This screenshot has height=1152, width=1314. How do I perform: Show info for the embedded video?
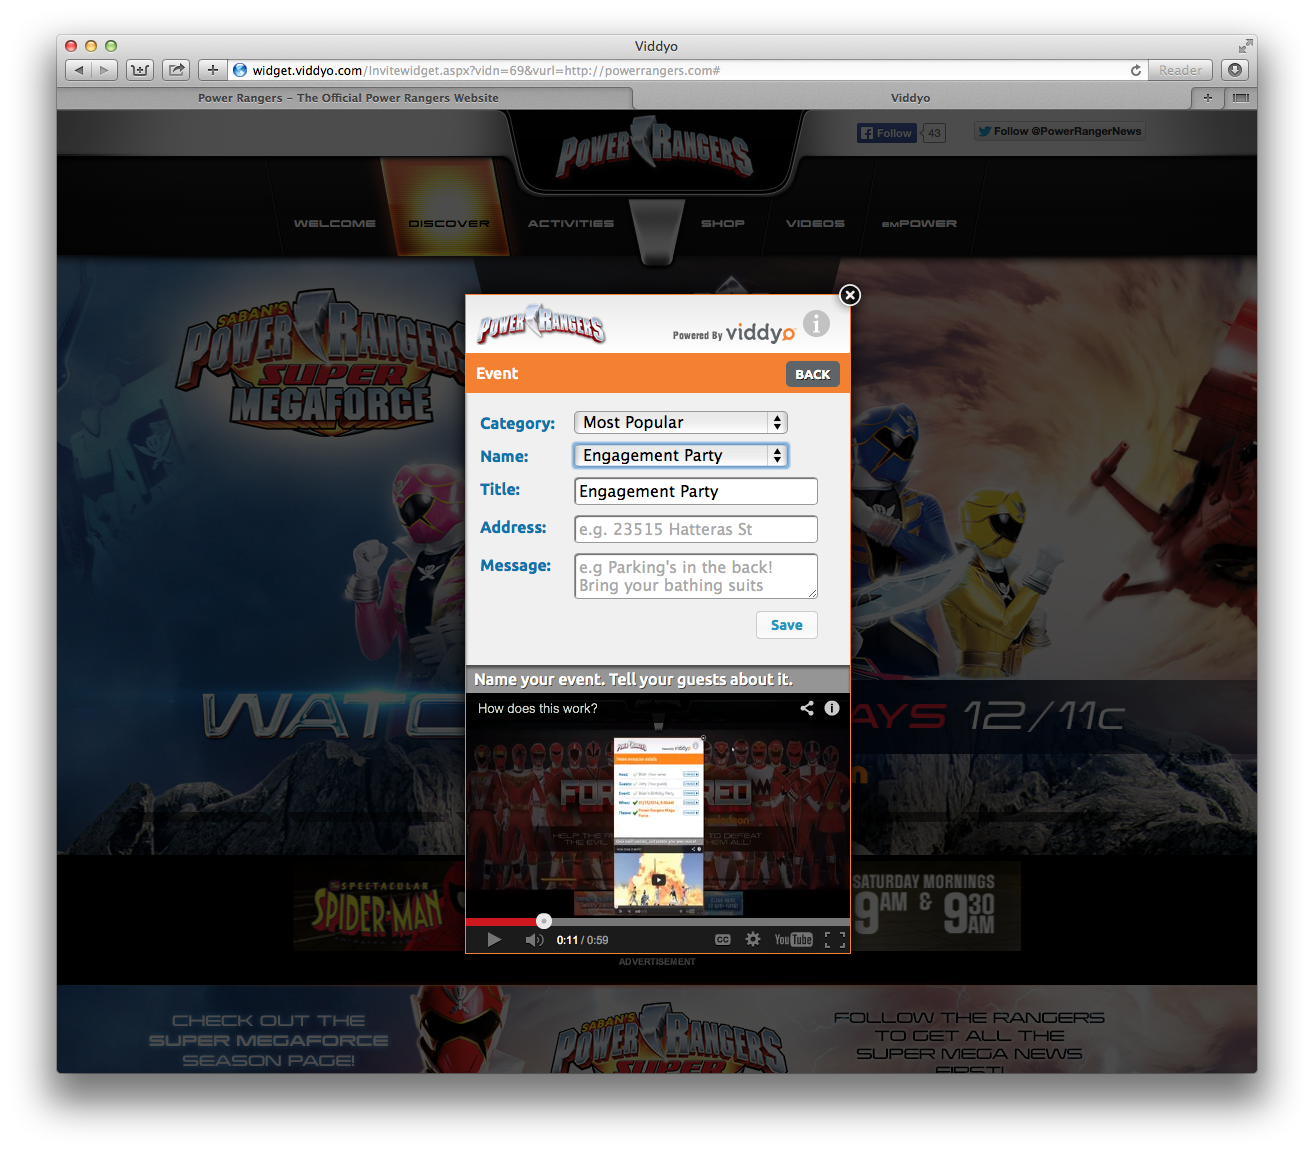coord(832,708)
